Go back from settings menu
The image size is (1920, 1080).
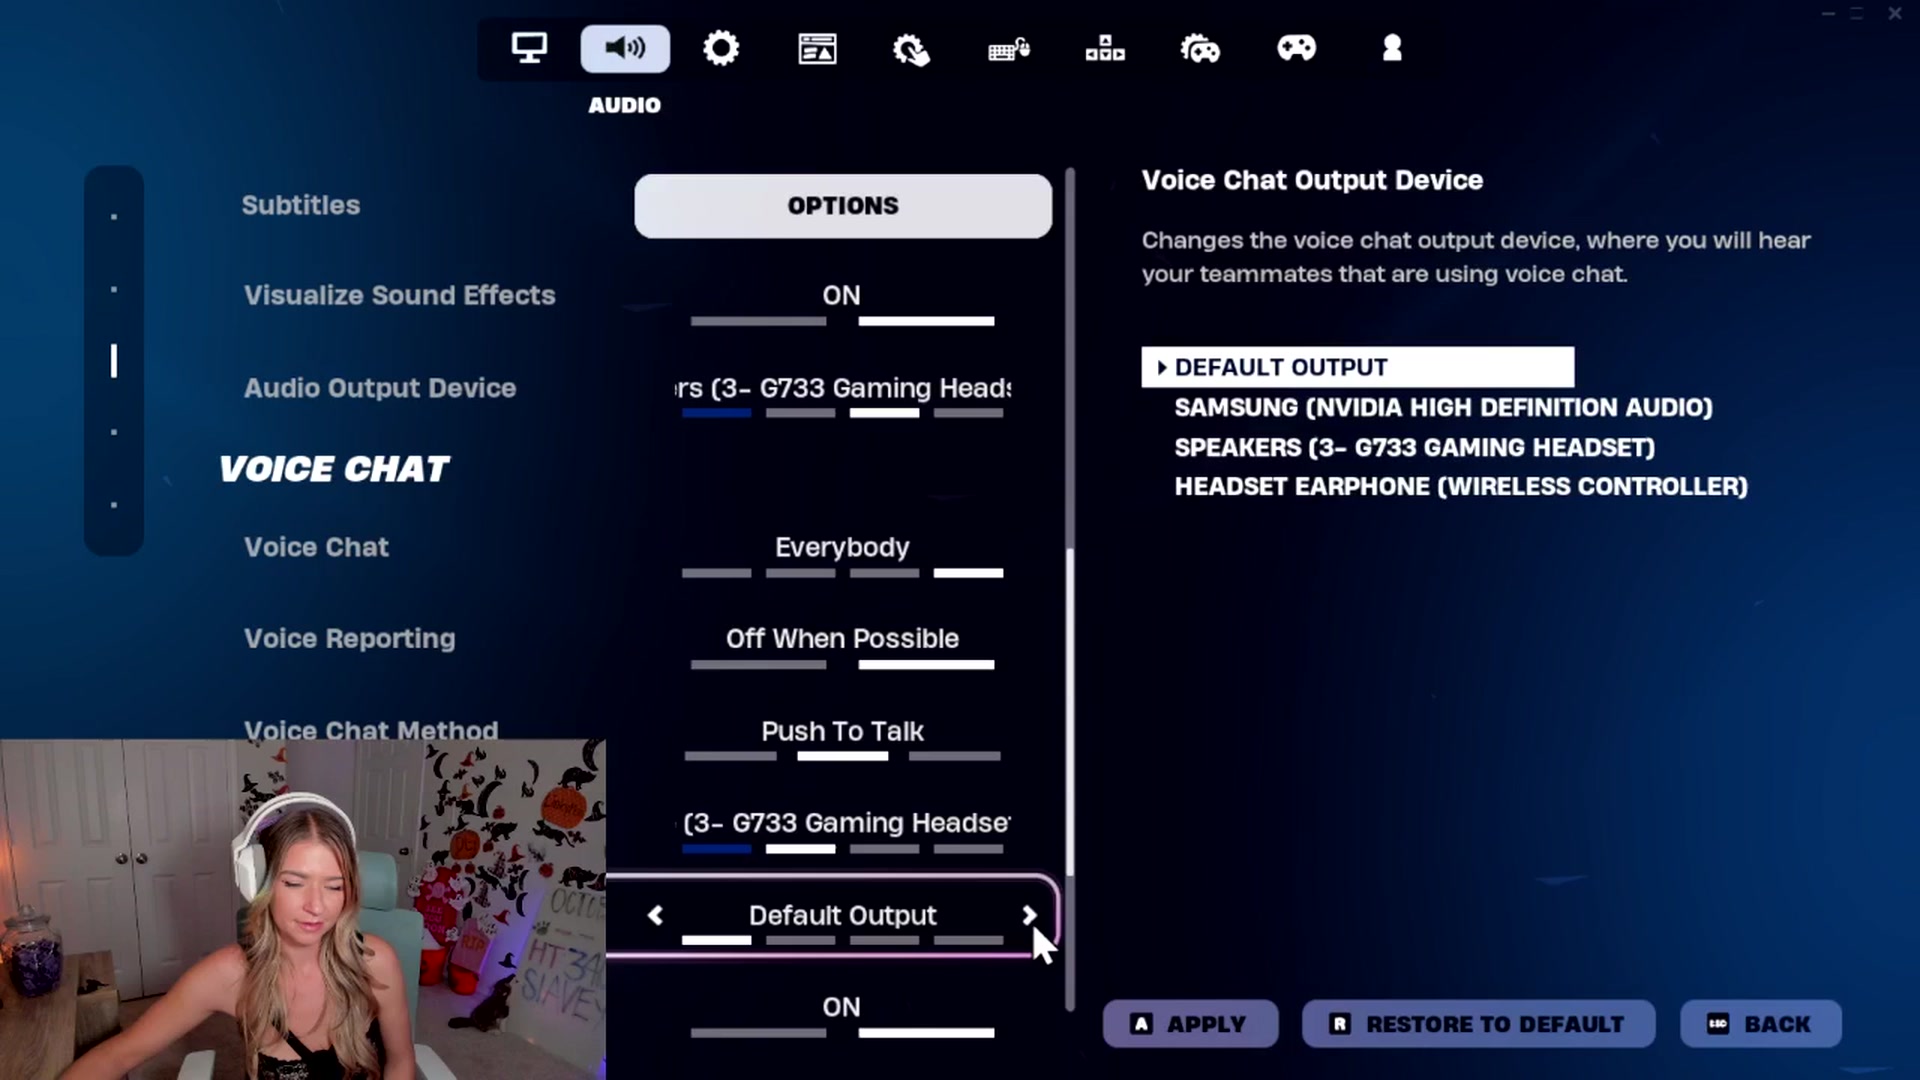1761,1024
